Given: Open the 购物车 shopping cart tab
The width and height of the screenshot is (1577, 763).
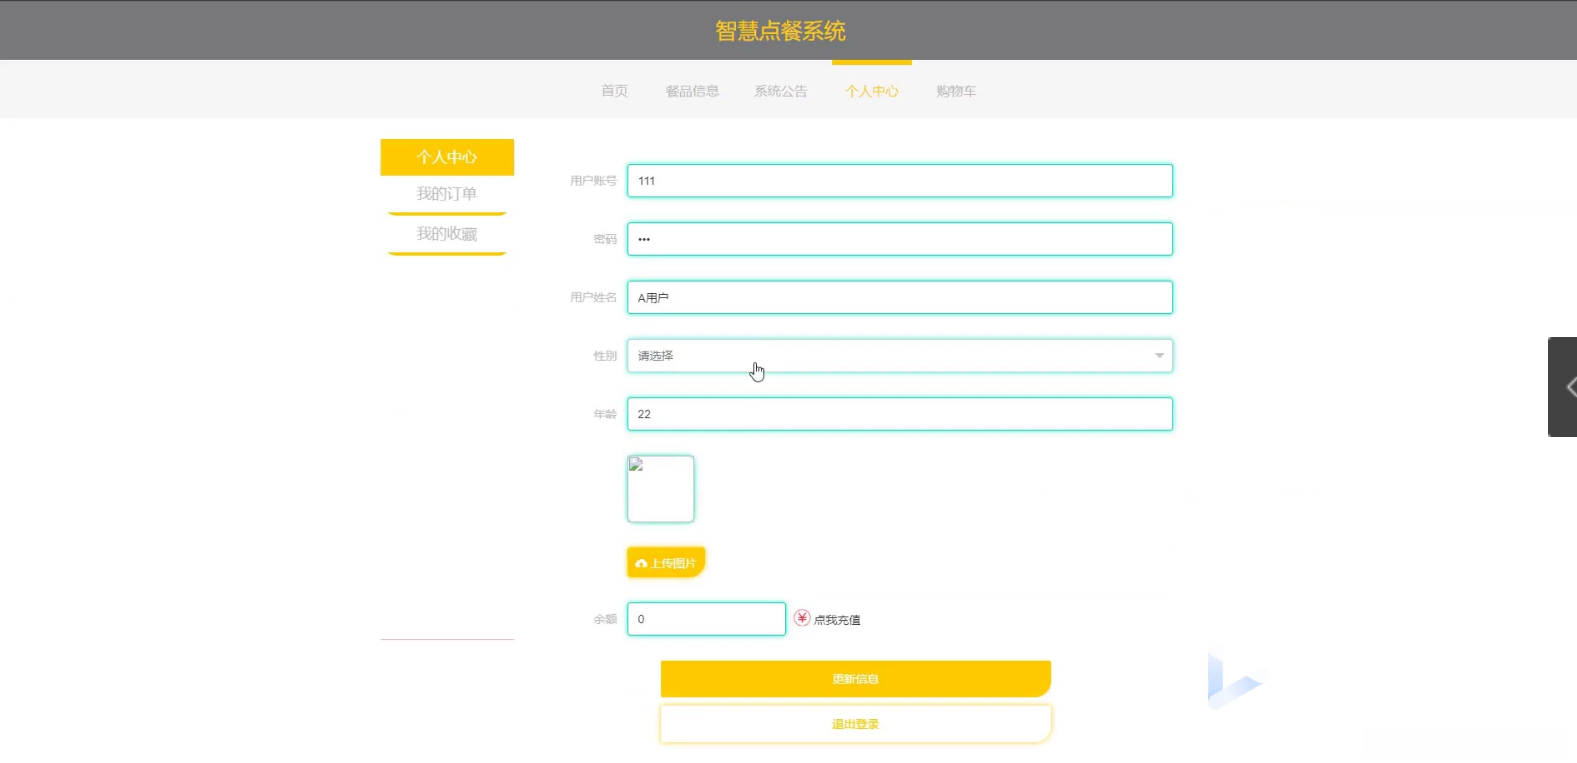Looking at the screenshot, I should pos(956,91).
